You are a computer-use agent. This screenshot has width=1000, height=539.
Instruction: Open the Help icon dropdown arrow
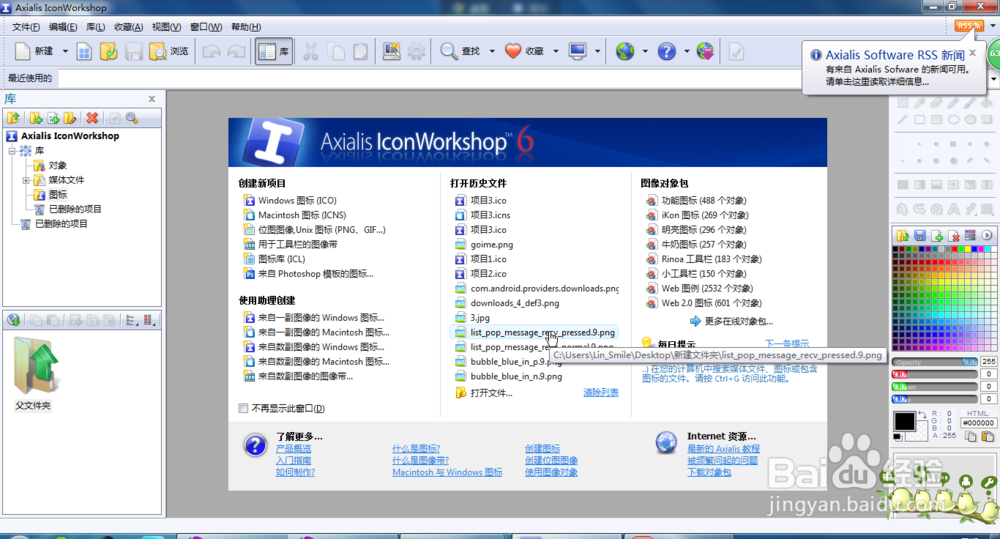[x=686, y=51]
